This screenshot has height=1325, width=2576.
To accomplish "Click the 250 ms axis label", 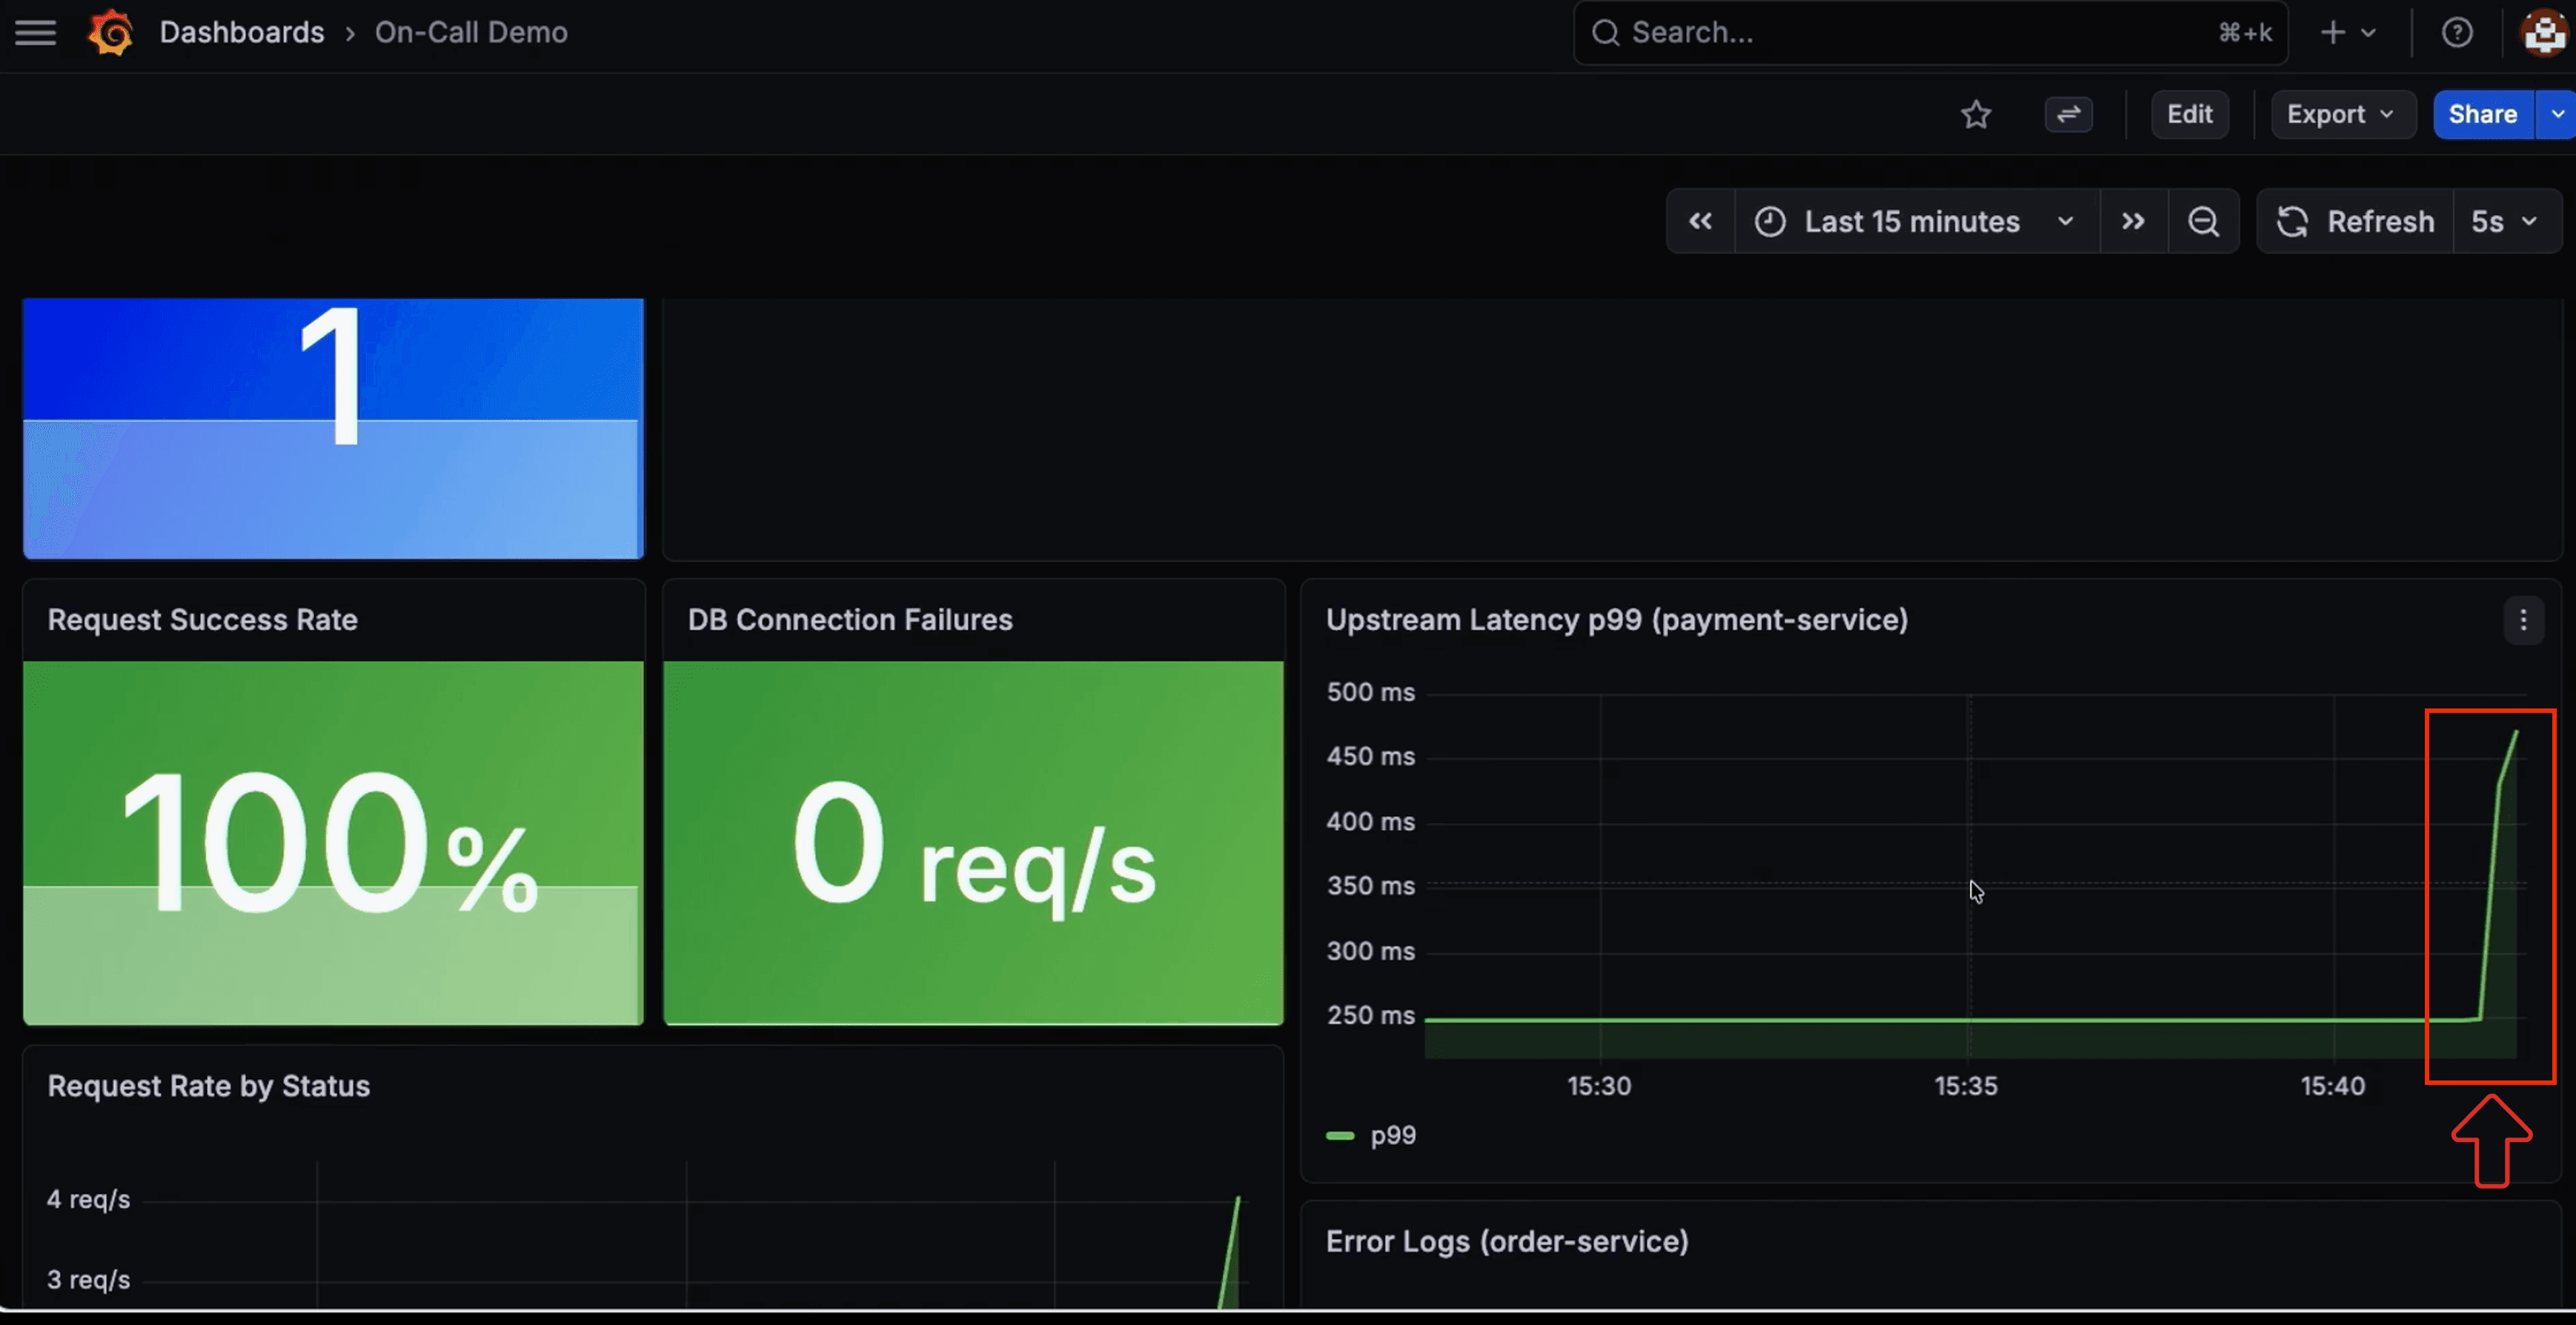I will pos(1370,1016).
